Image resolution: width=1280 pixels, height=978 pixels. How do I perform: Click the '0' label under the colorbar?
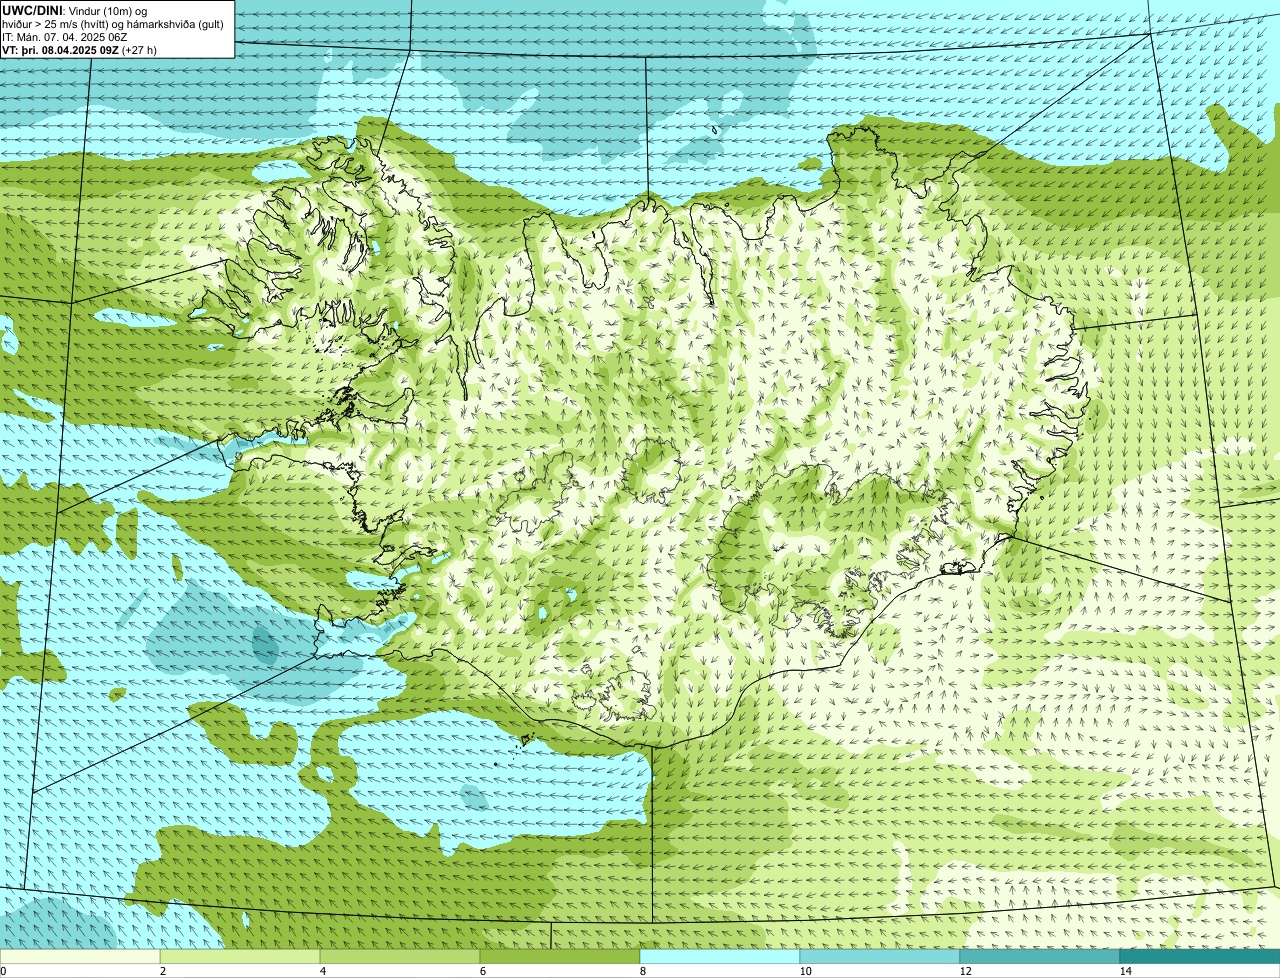pyautogui.click(x=3, y=971)
